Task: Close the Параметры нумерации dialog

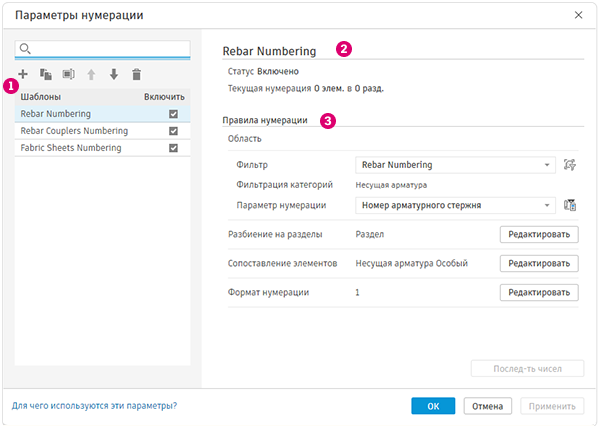Action: [578, 15]
